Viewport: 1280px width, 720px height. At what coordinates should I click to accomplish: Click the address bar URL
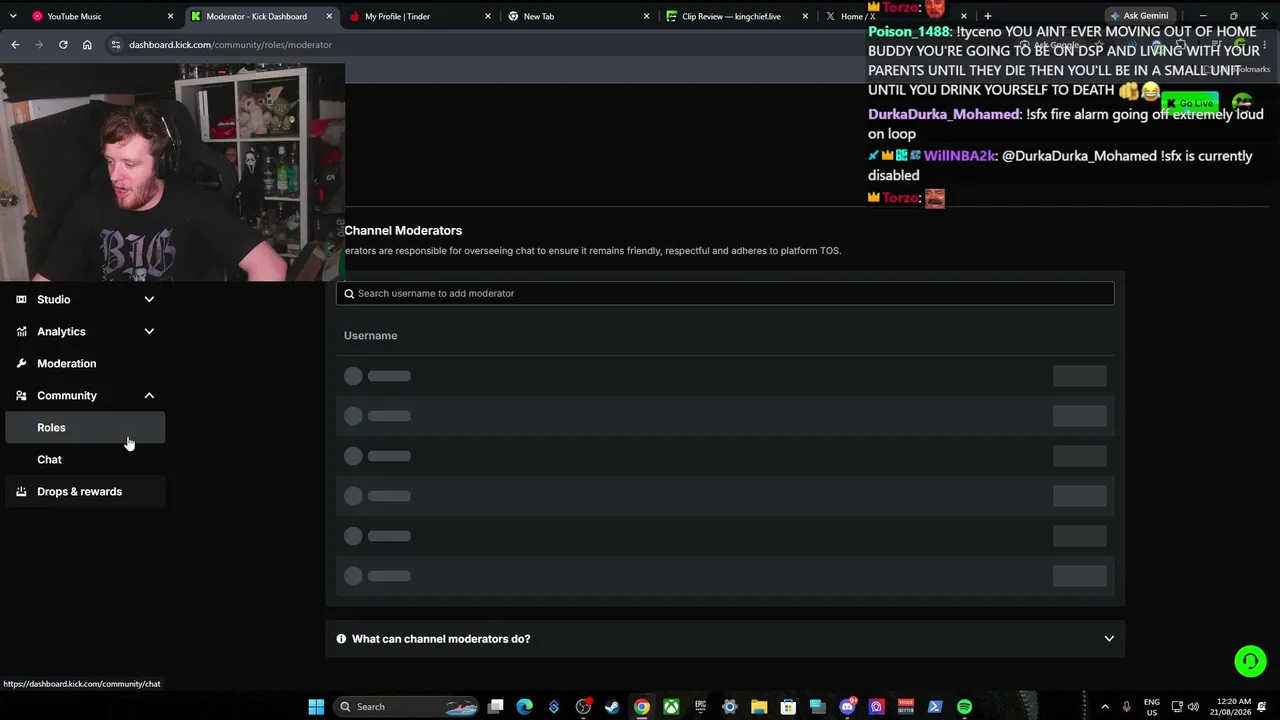[230, 45]
